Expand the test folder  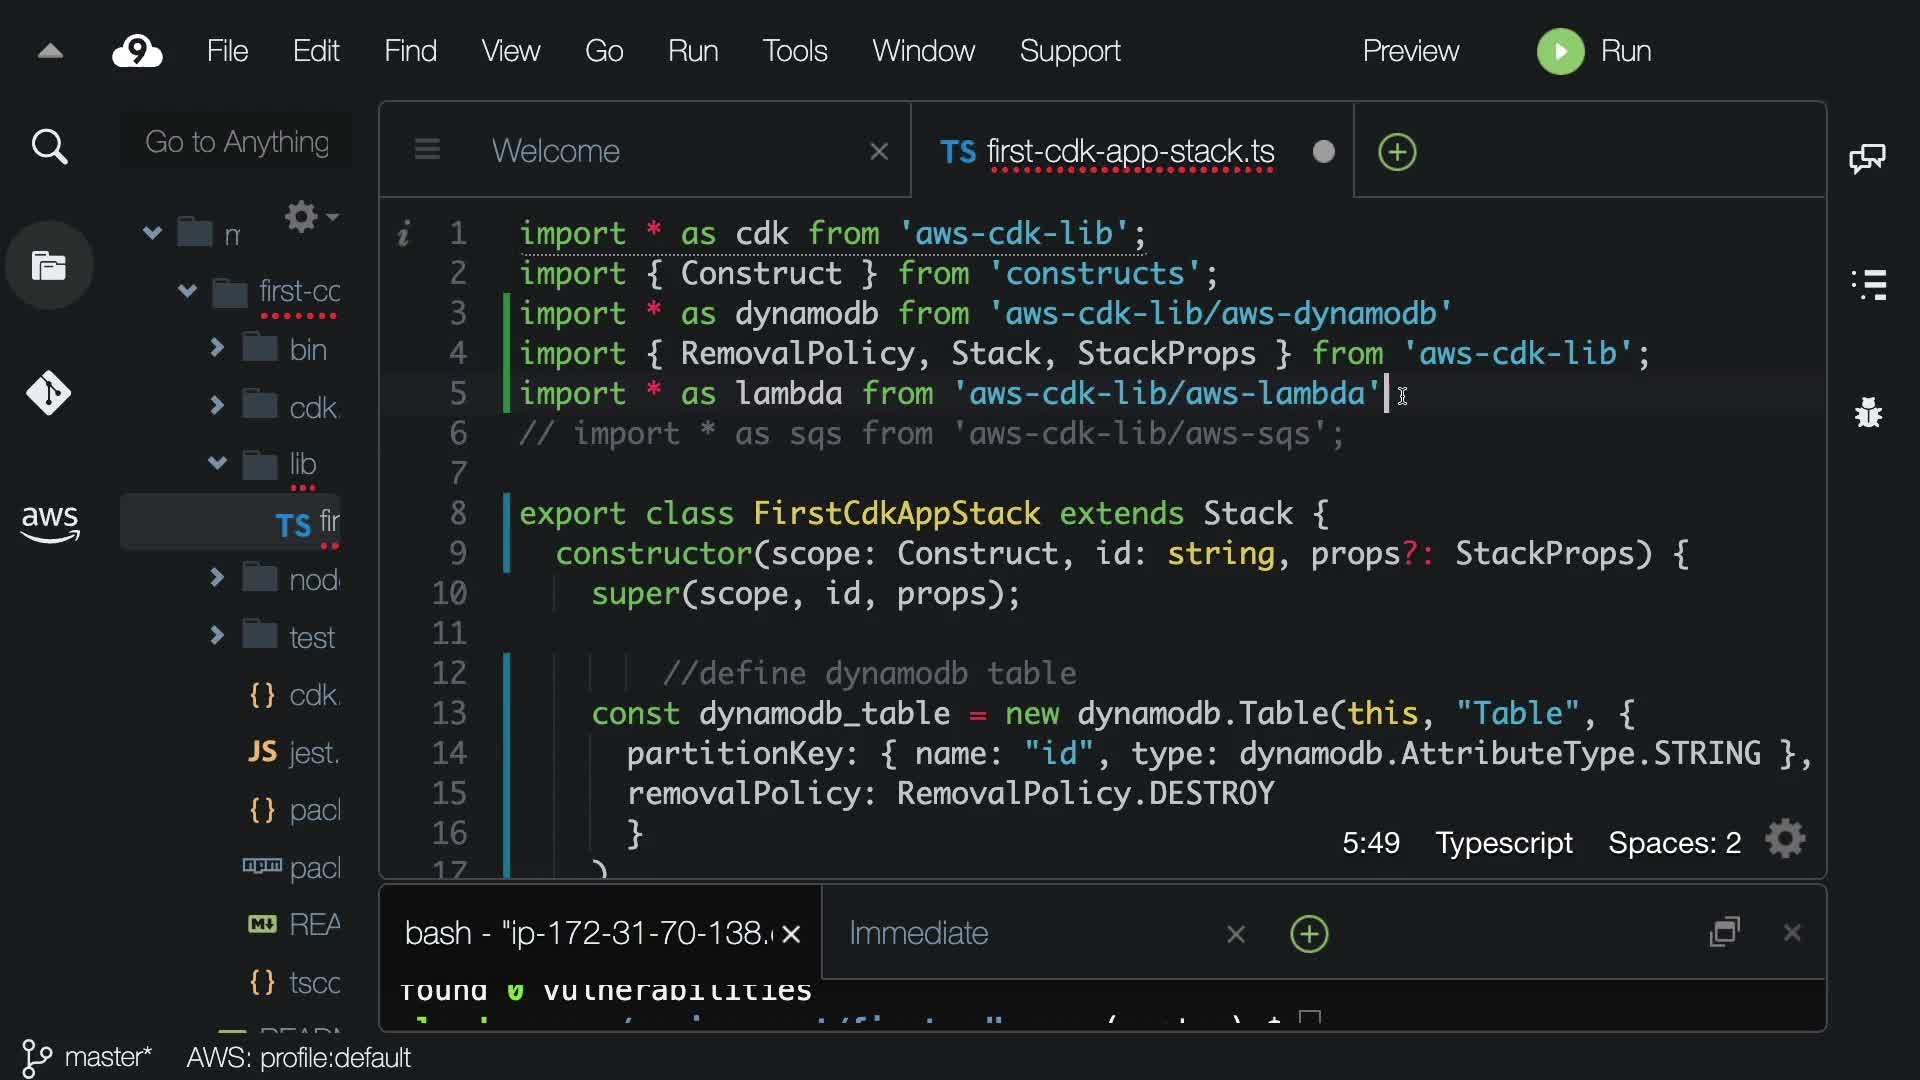(217, 636)
